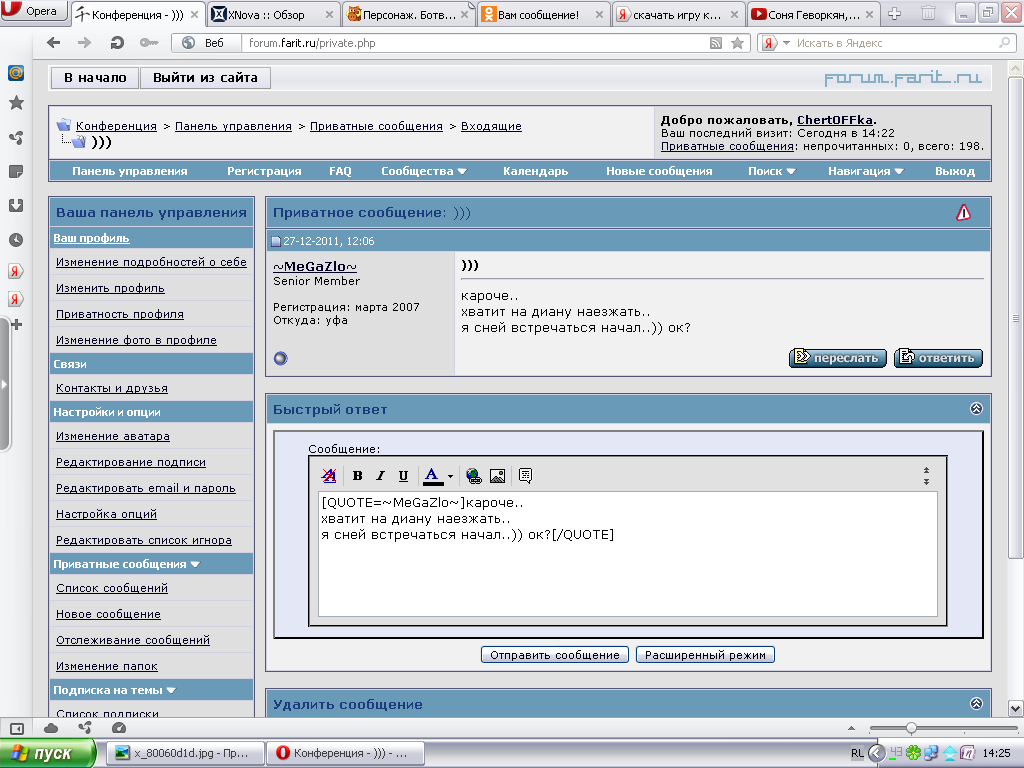Go forward with the browser forward arrow
The image size is (1024, 768).
coord(85,43)
